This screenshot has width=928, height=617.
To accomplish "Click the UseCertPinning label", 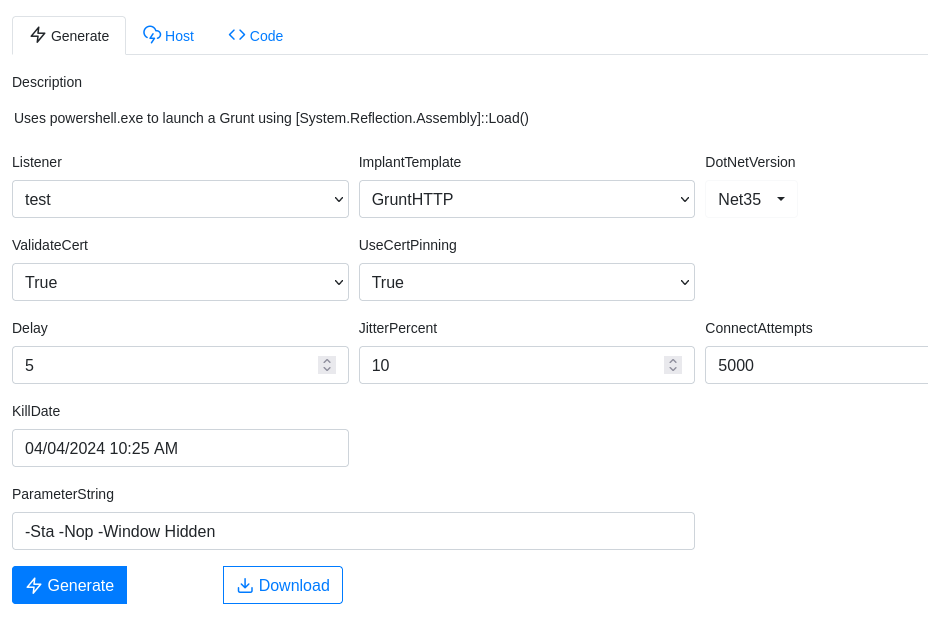I will pos(408,245).
